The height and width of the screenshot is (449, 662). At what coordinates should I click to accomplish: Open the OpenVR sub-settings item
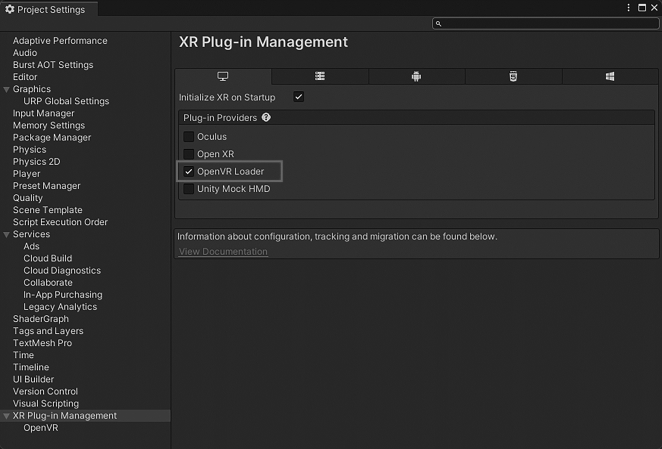[x=41, y=427]
